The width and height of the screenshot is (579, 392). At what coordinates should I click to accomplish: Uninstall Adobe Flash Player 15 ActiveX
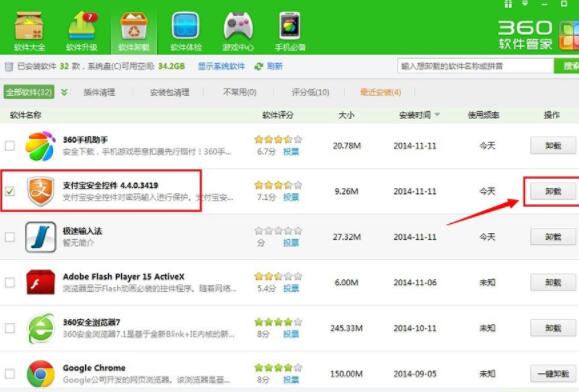click(553, 282)
